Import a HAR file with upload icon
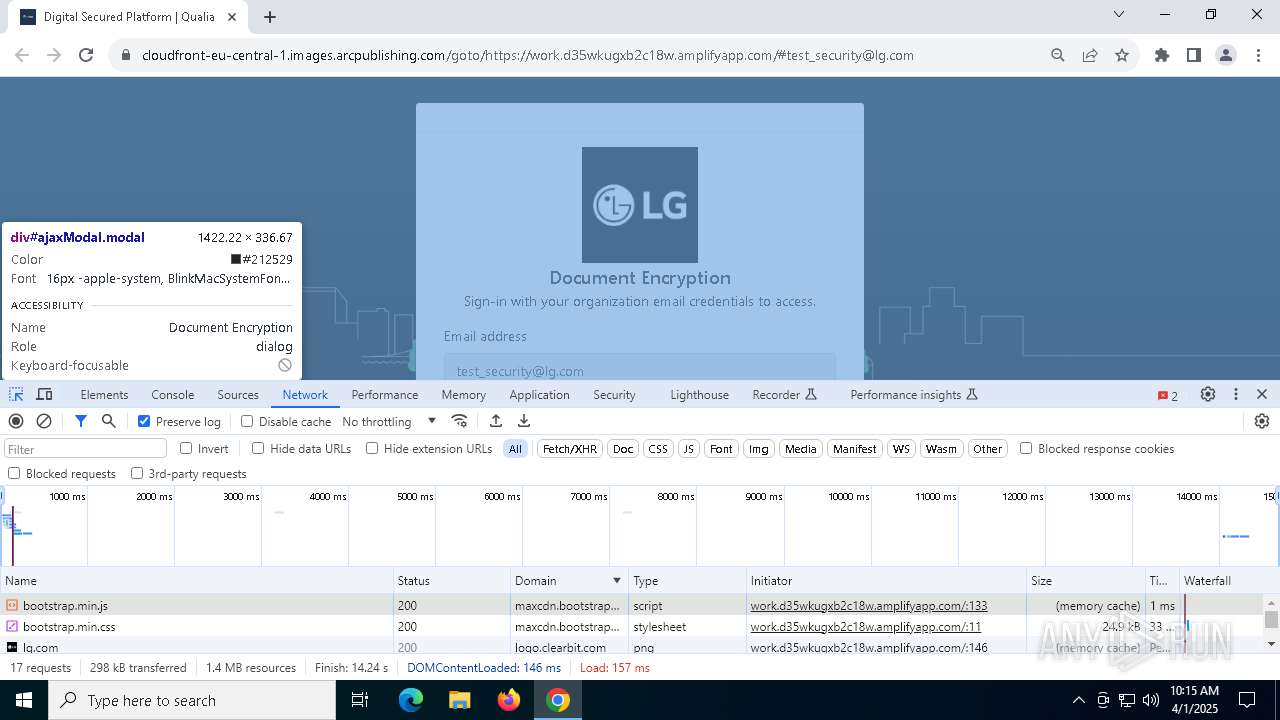1280x720 pixels. 496,421
